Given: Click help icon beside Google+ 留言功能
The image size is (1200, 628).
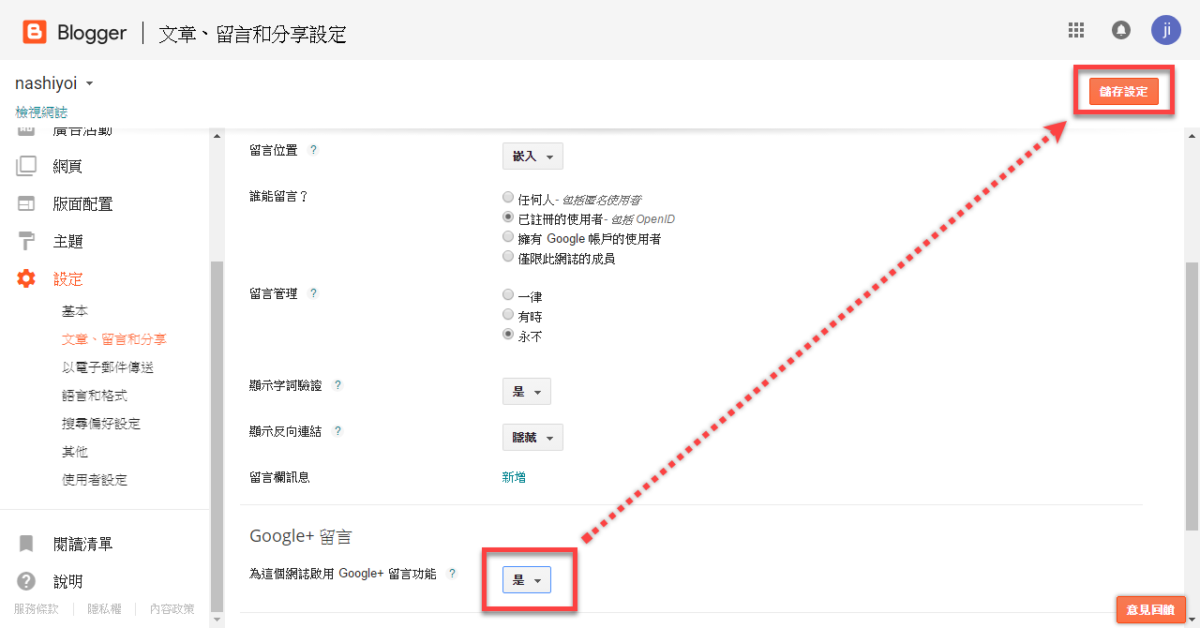Looking at the screenshot, I should [x=452, y=574].
